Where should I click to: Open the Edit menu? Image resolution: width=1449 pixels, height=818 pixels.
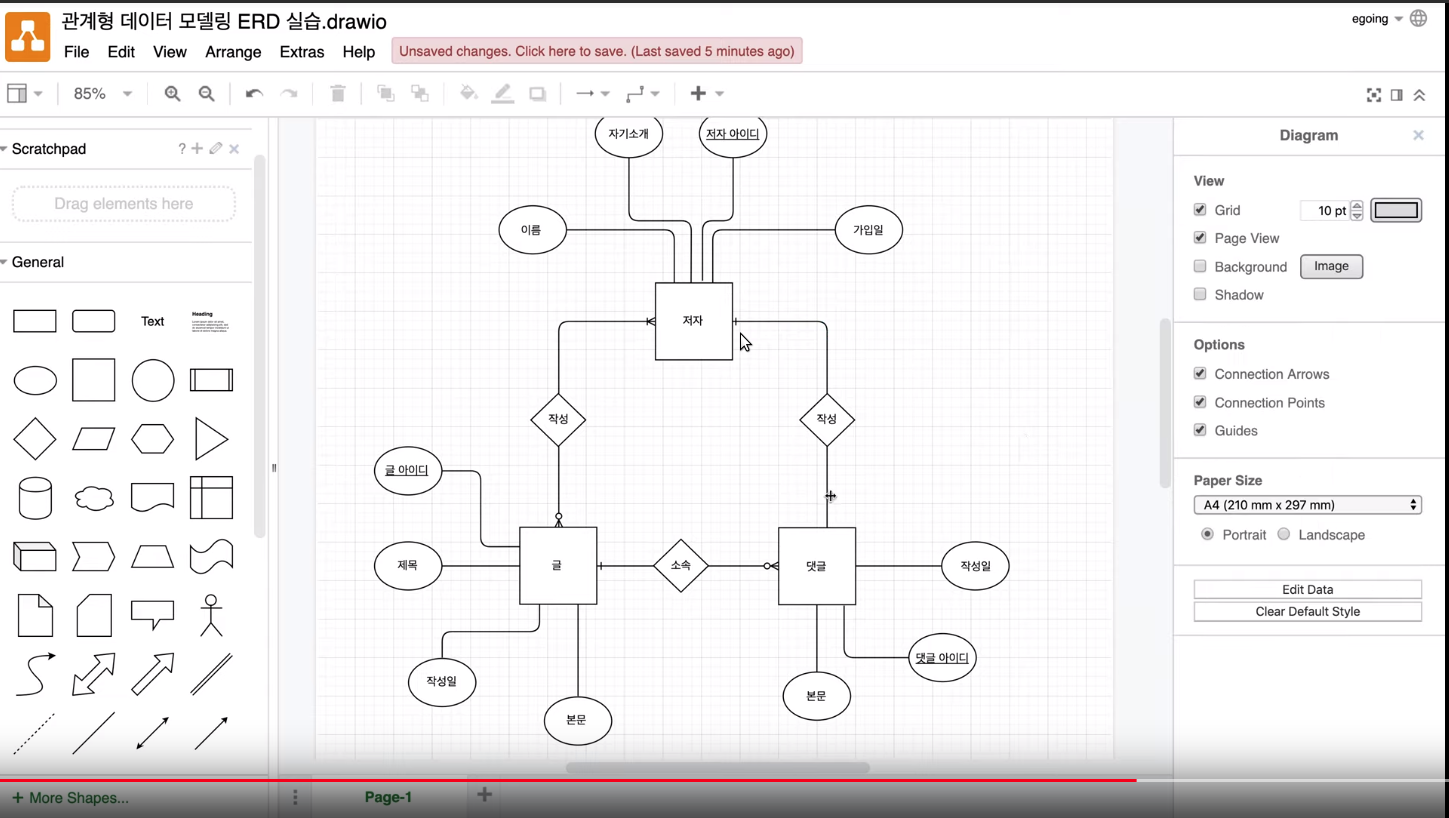pos(121,52)
